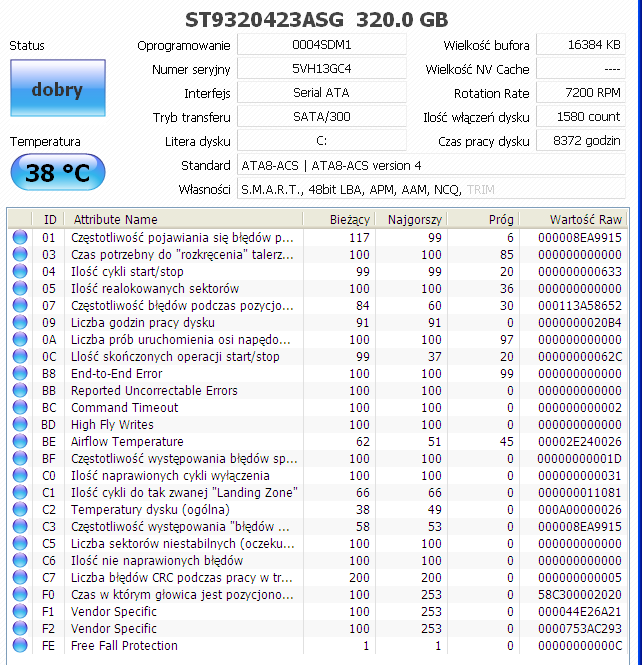Image resolution: width=642 pixels, height=665 pixels.
Task: Select 'Ilość realokowanych sektorów' attribute name
Action: (155, 288)
